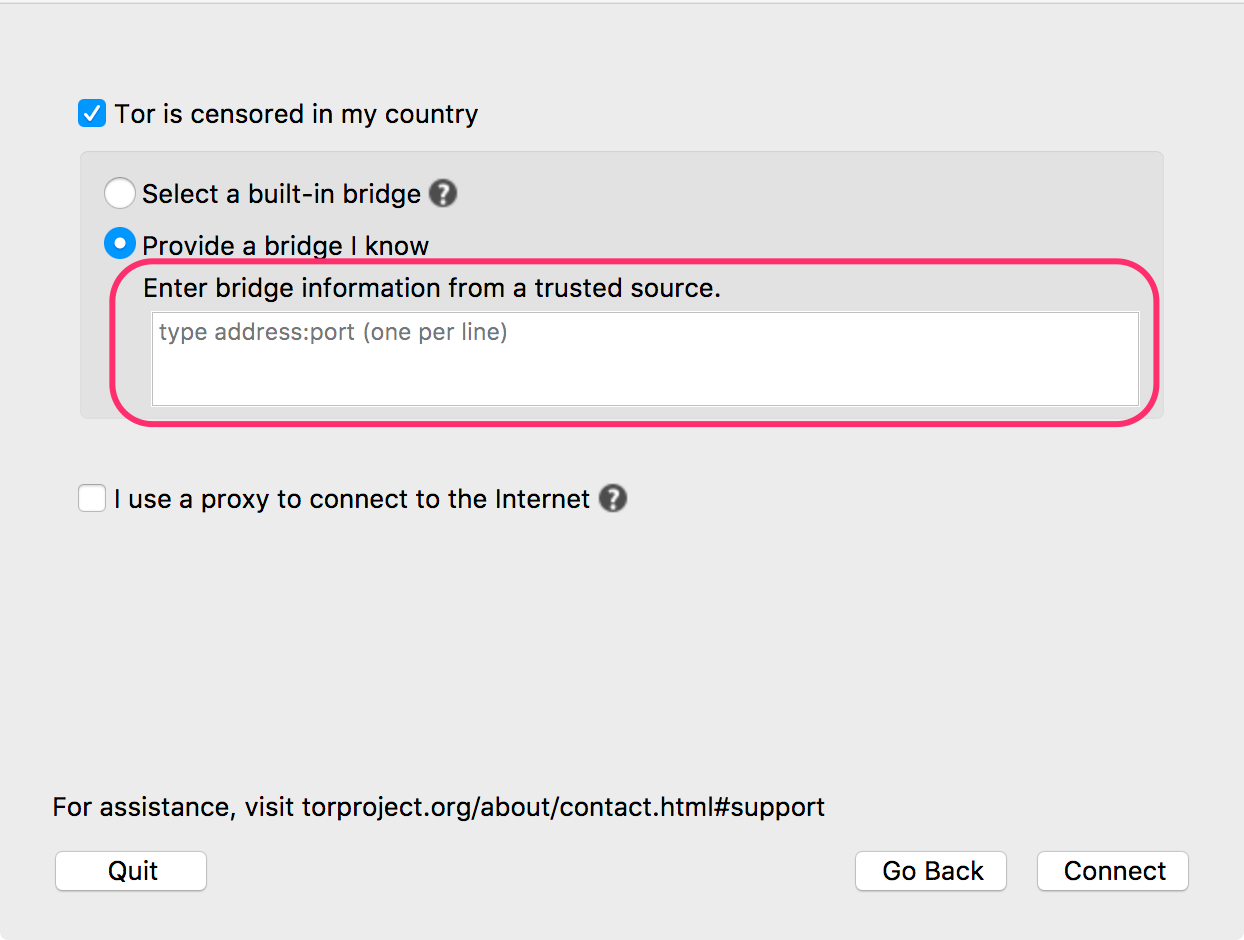Click the 'For assistance, visit' text
The height and width of the screenshot is (940, 1244).
[173, 807]
